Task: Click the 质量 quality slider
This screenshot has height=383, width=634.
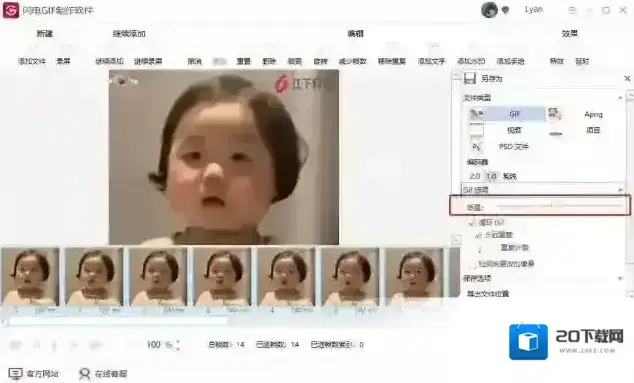Action: pyautogui.click(x=560, y=206)
